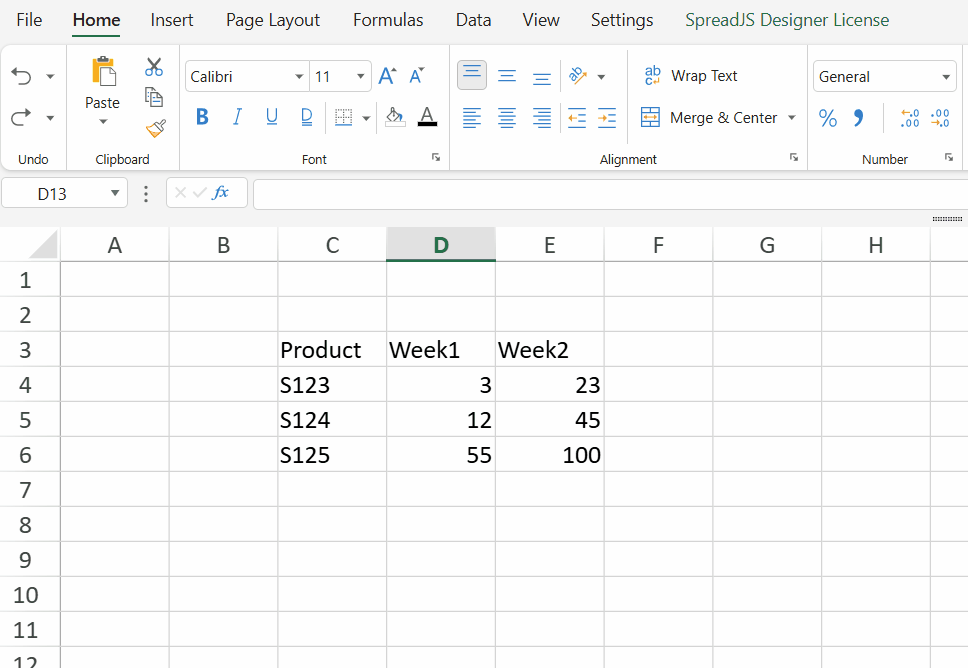968x668 pixels.
Task: Switch to the Formulas tab
Action: coord(388,20)
